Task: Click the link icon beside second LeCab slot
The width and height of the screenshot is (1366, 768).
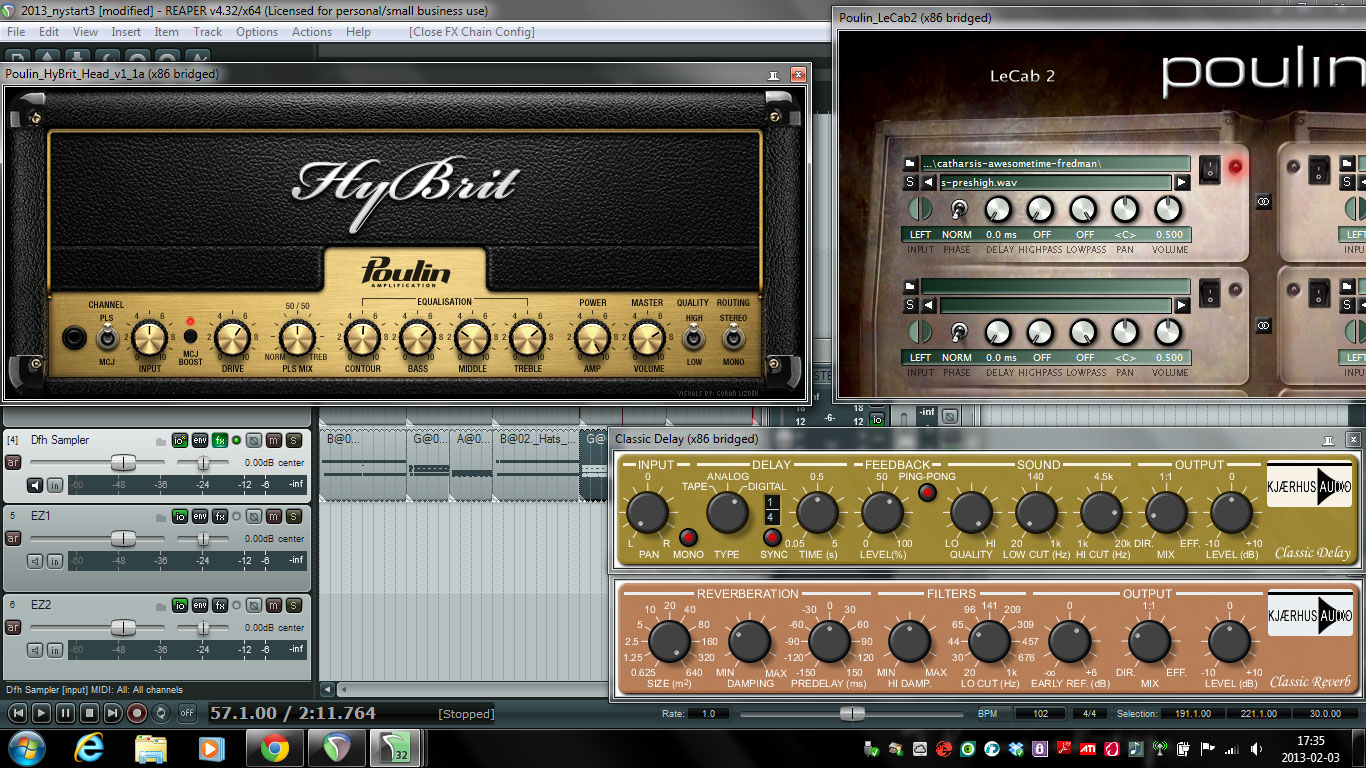Action: pos(1263,324)
